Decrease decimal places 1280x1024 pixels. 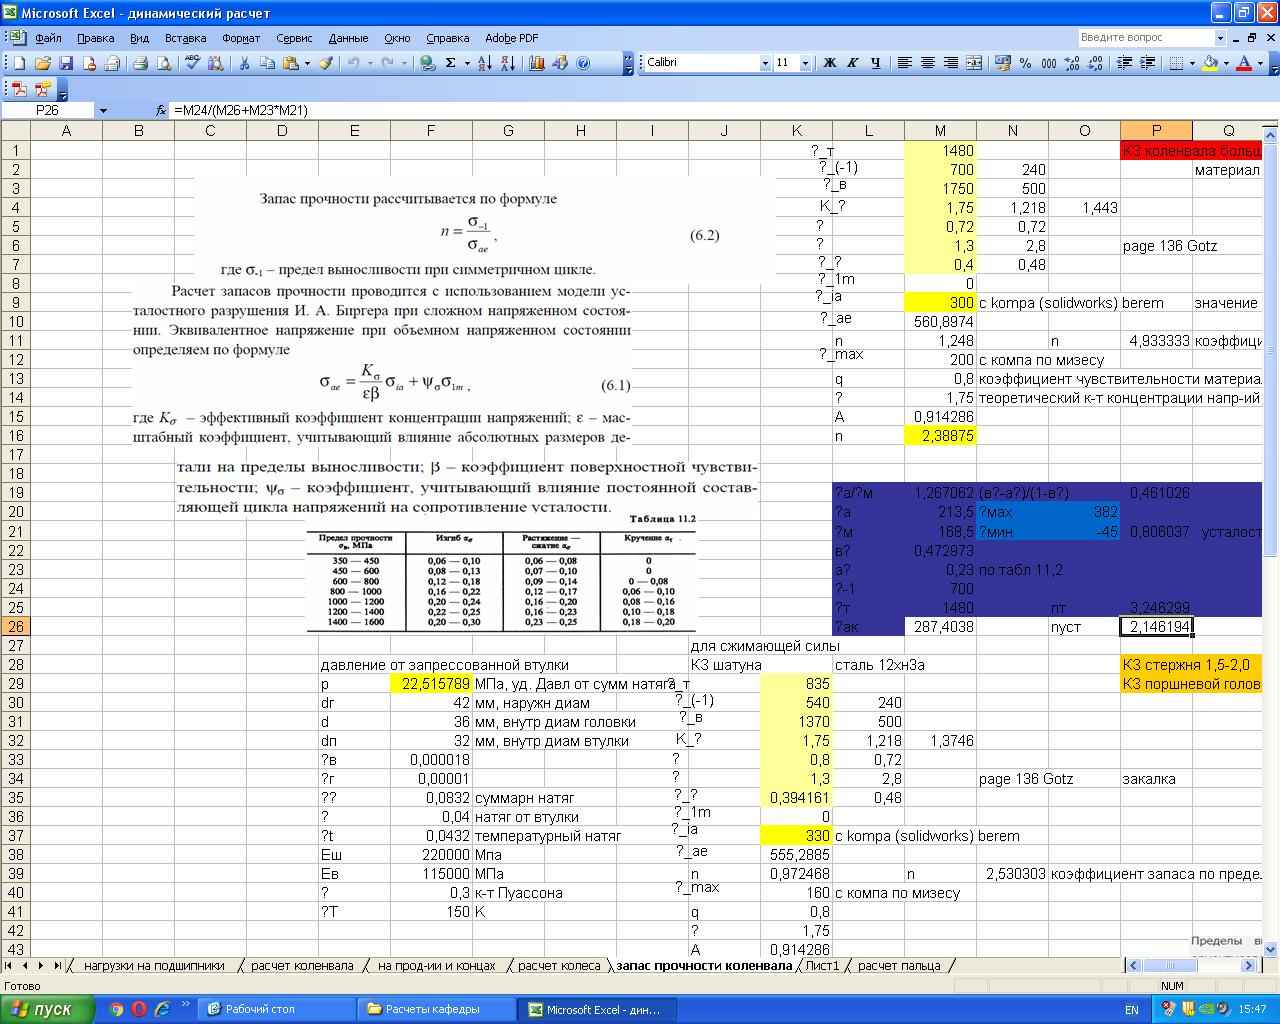[1095, 62]
